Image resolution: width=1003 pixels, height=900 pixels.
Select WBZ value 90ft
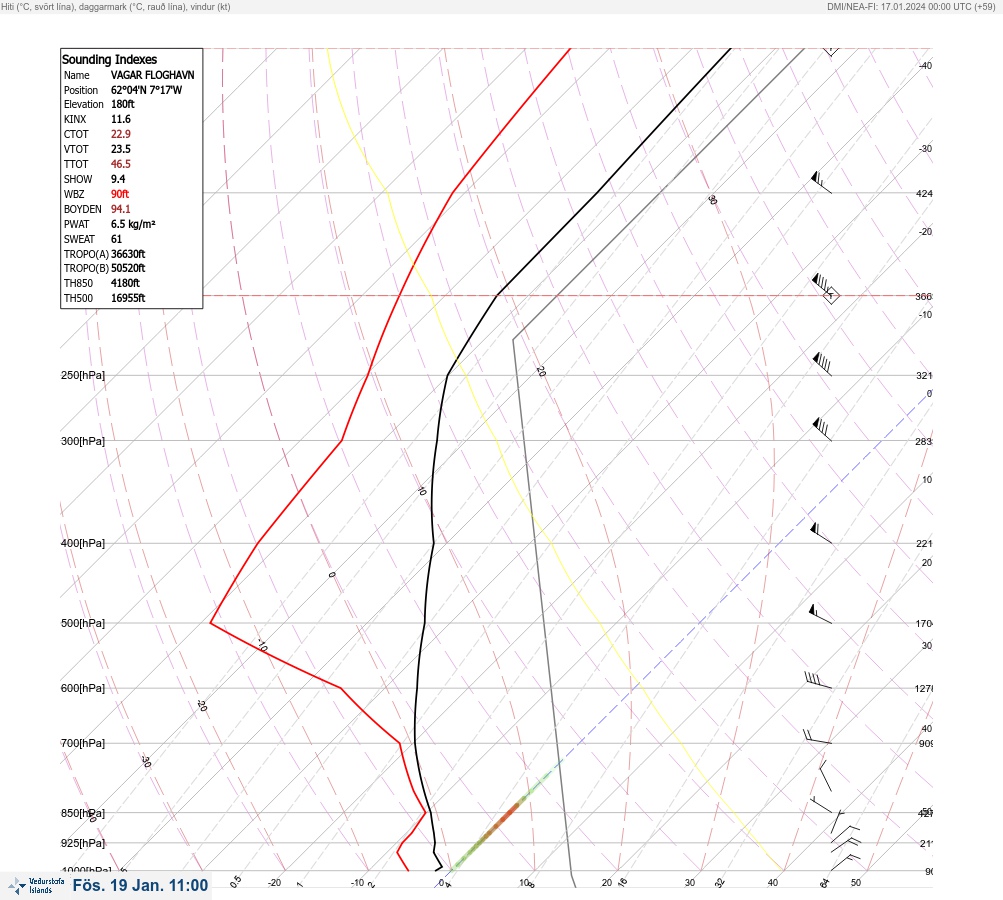(120, 194)
